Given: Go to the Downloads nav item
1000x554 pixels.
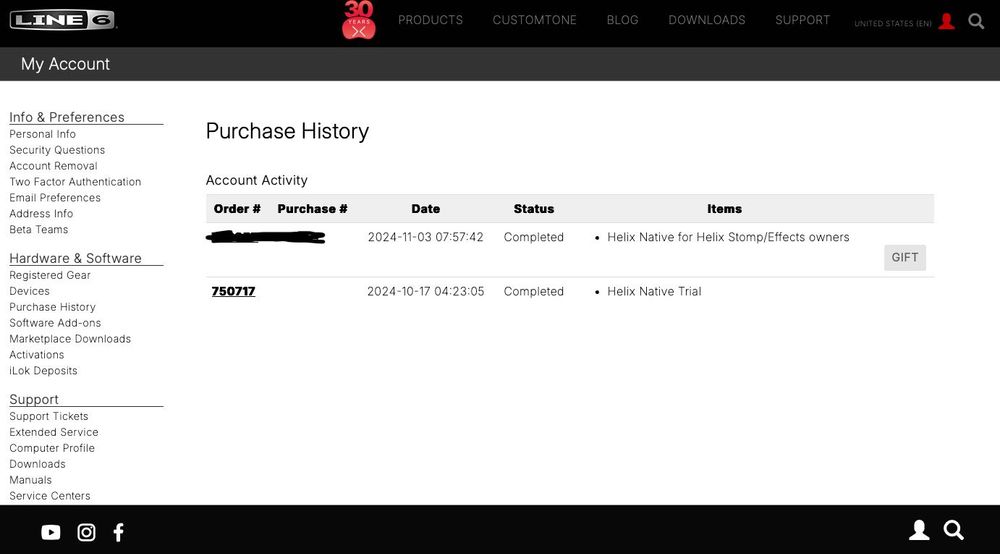Looking at the screenshot, I should point(707,20).
